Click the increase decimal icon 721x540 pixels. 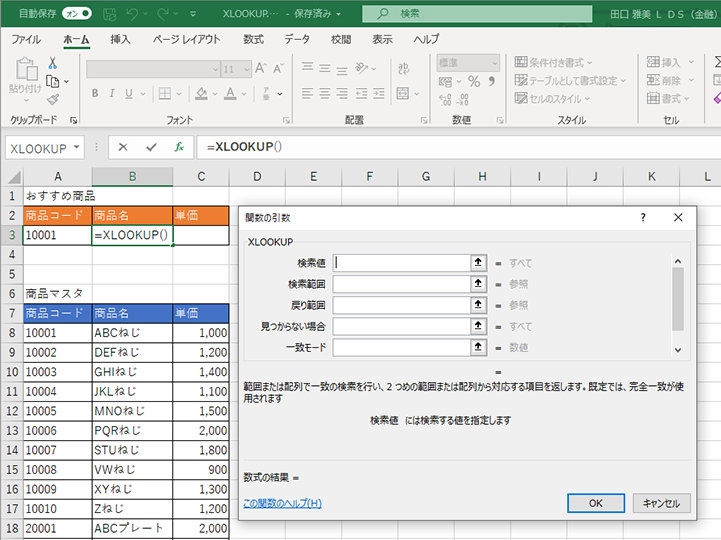click(x=445, y=99)
